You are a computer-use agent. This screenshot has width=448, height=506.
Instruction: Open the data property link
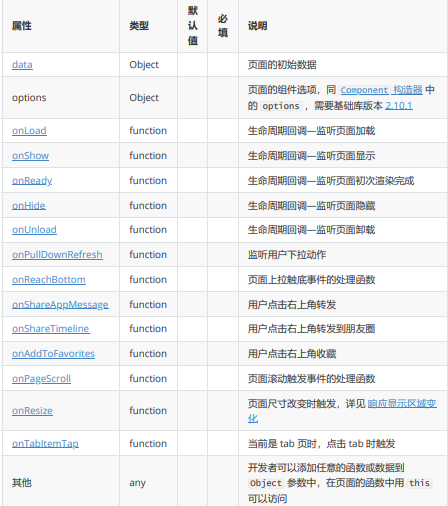[22, 64]
